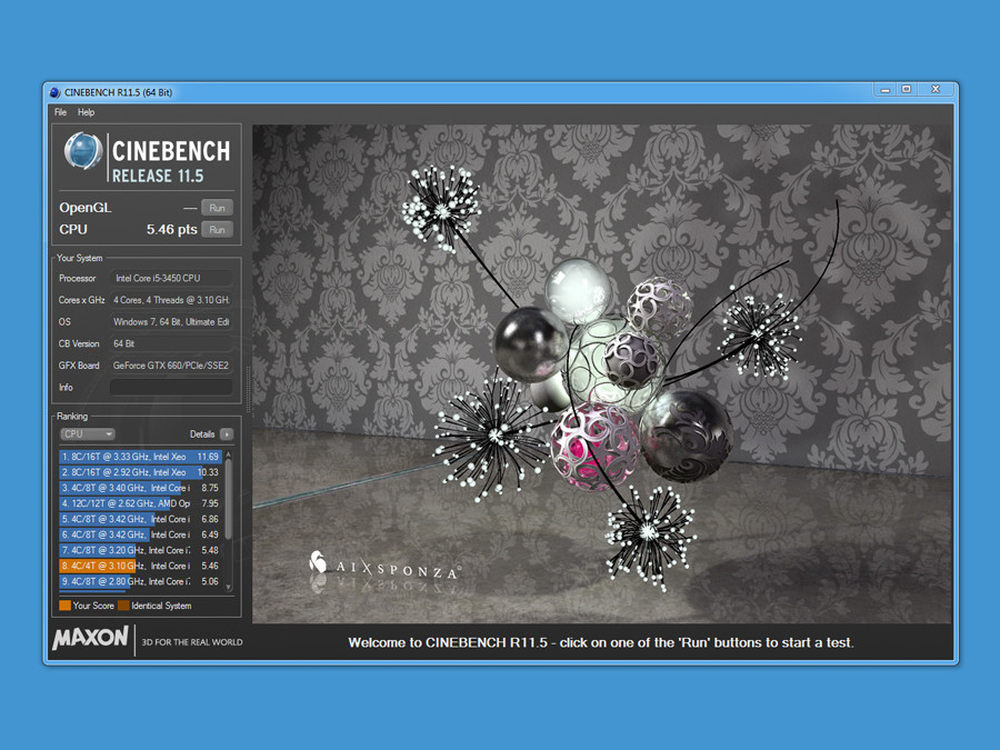The width and height of the screenshot is (1000, 750).
Task: Click the AIXSPONZA logo in render view
Action: pyautogui.click(x=385, y=564)
